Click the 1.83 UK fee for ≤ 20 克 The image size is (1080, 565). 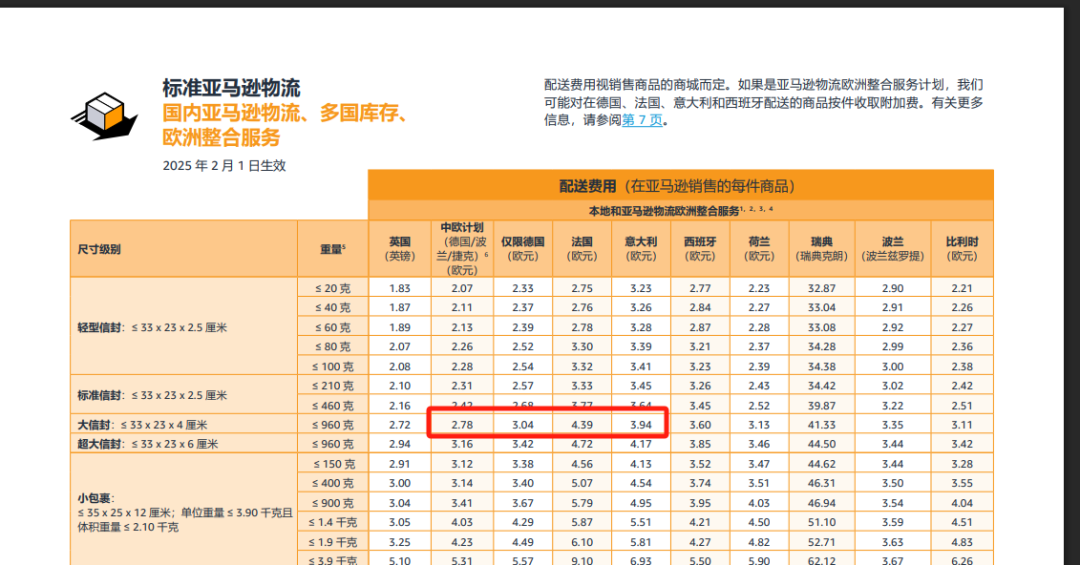click(x=399, y=289)
